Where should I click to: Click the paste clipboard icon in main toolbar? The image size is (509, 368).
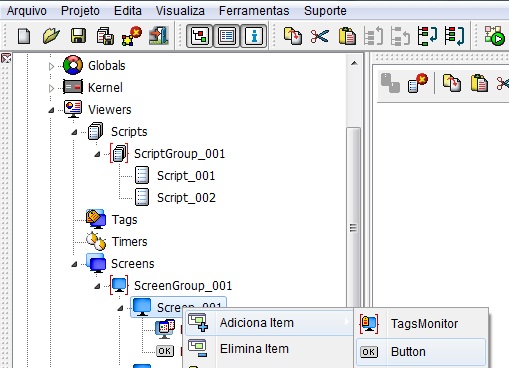tap(347, 36)
